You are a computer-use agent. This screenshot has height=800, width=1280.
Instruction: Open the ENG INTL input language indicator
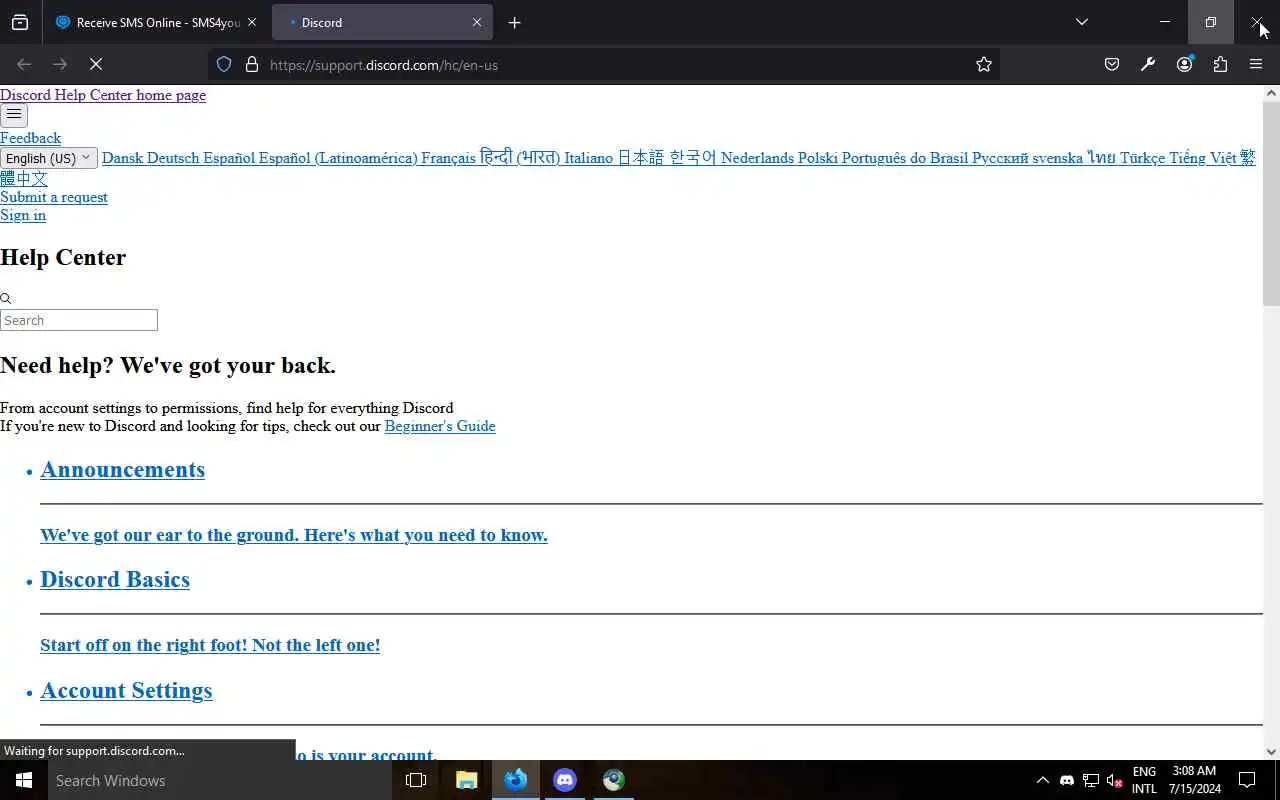pos(1144,780)
